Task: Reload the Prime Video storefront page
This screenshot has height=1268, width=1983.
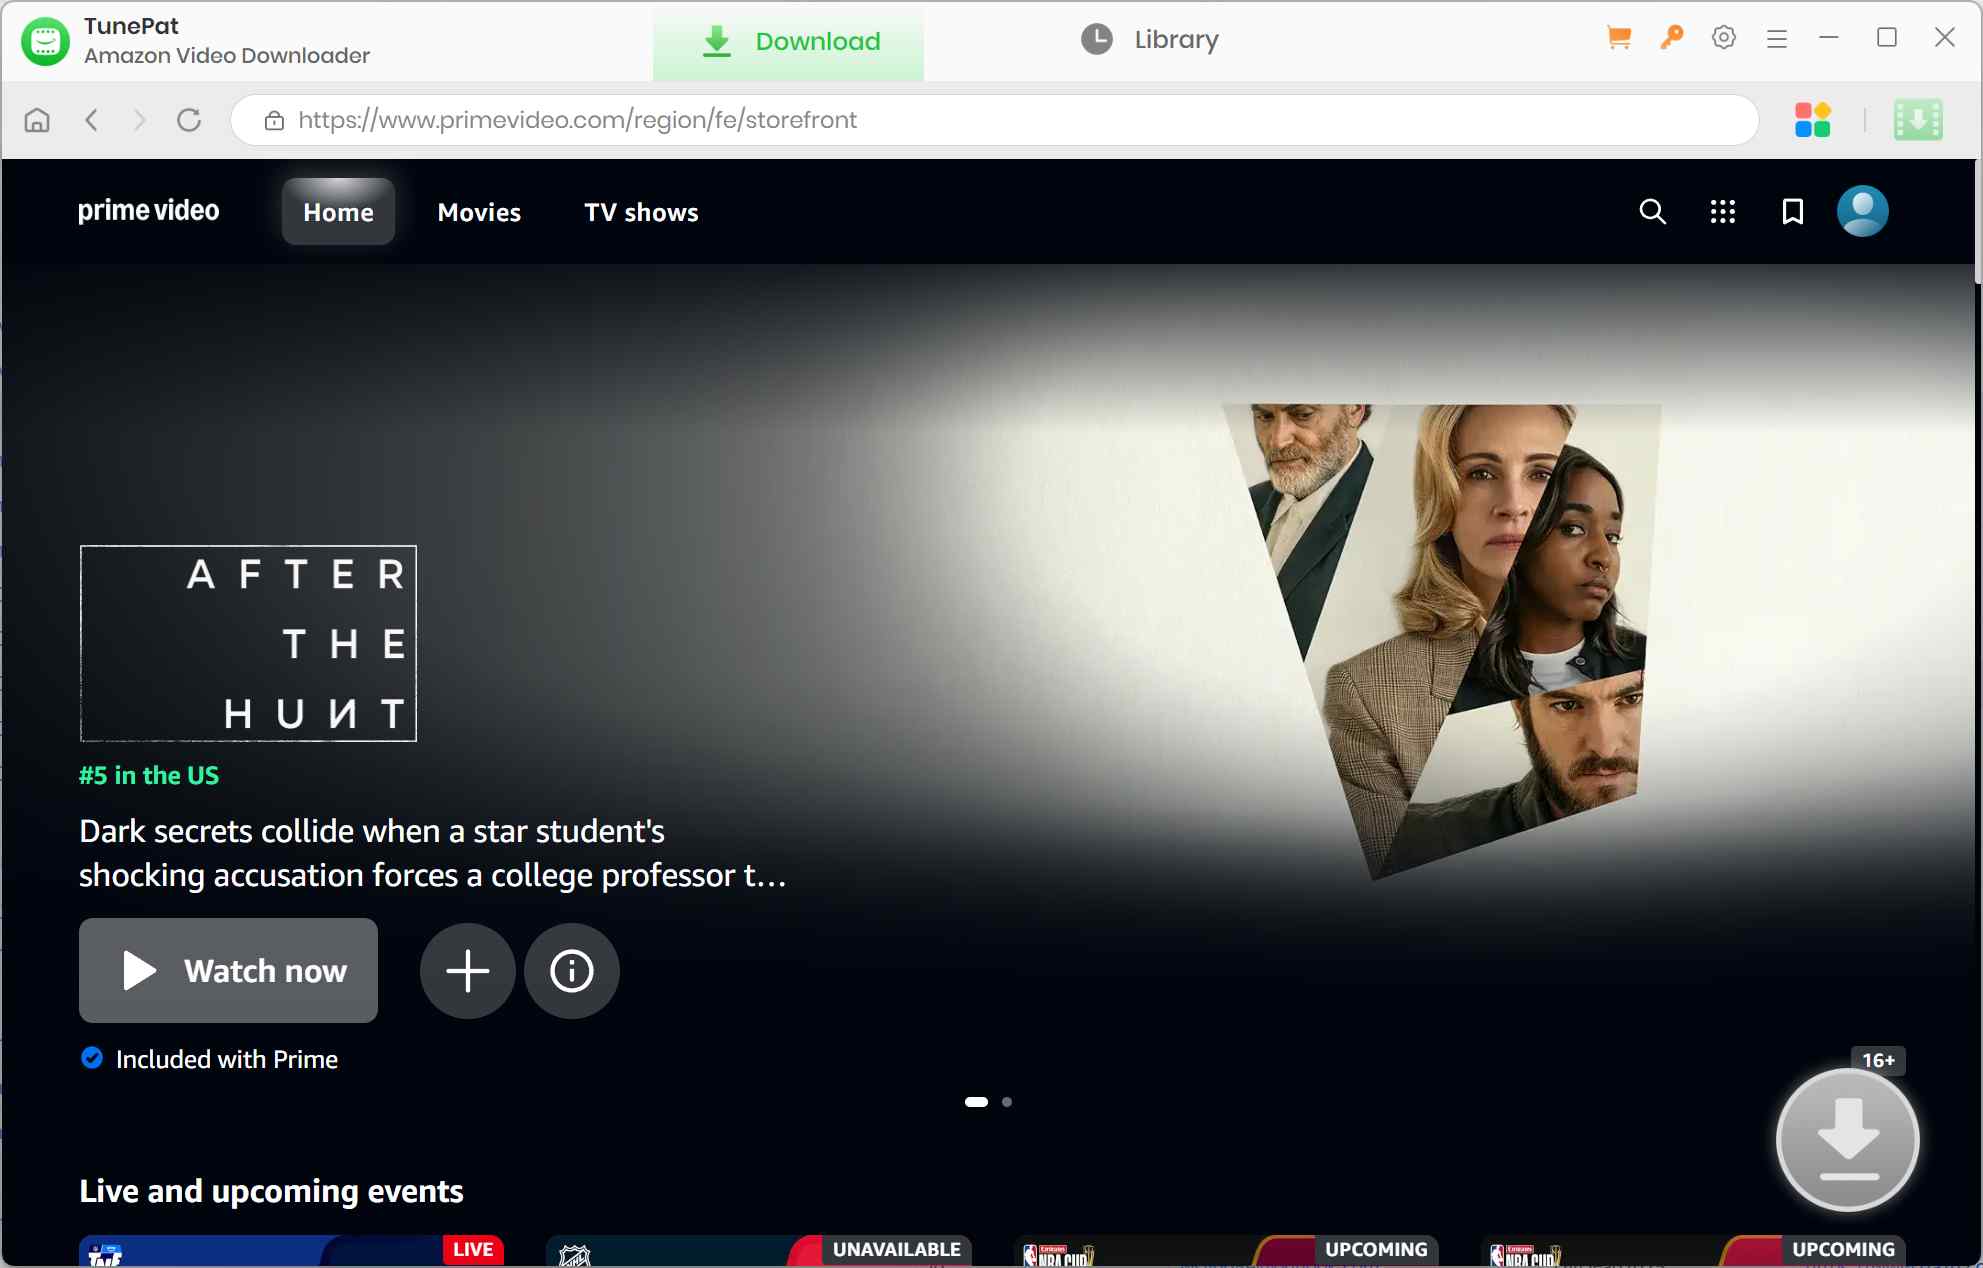Action: click(x=189, y=119)
